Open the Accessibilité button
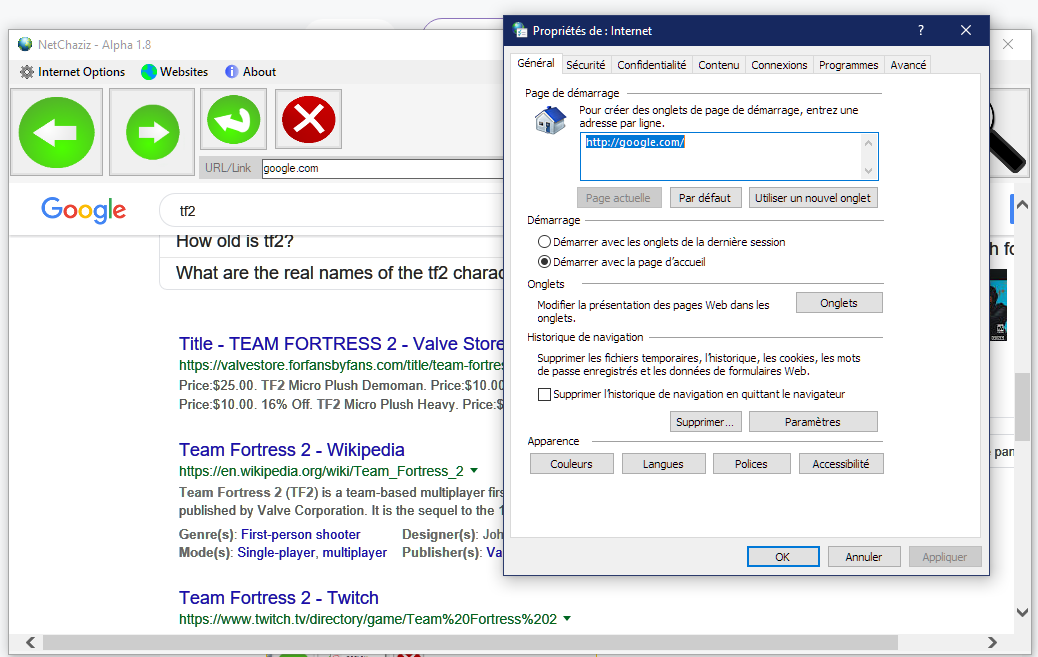Screen dimensions: 1038x657 pos(841,464)
